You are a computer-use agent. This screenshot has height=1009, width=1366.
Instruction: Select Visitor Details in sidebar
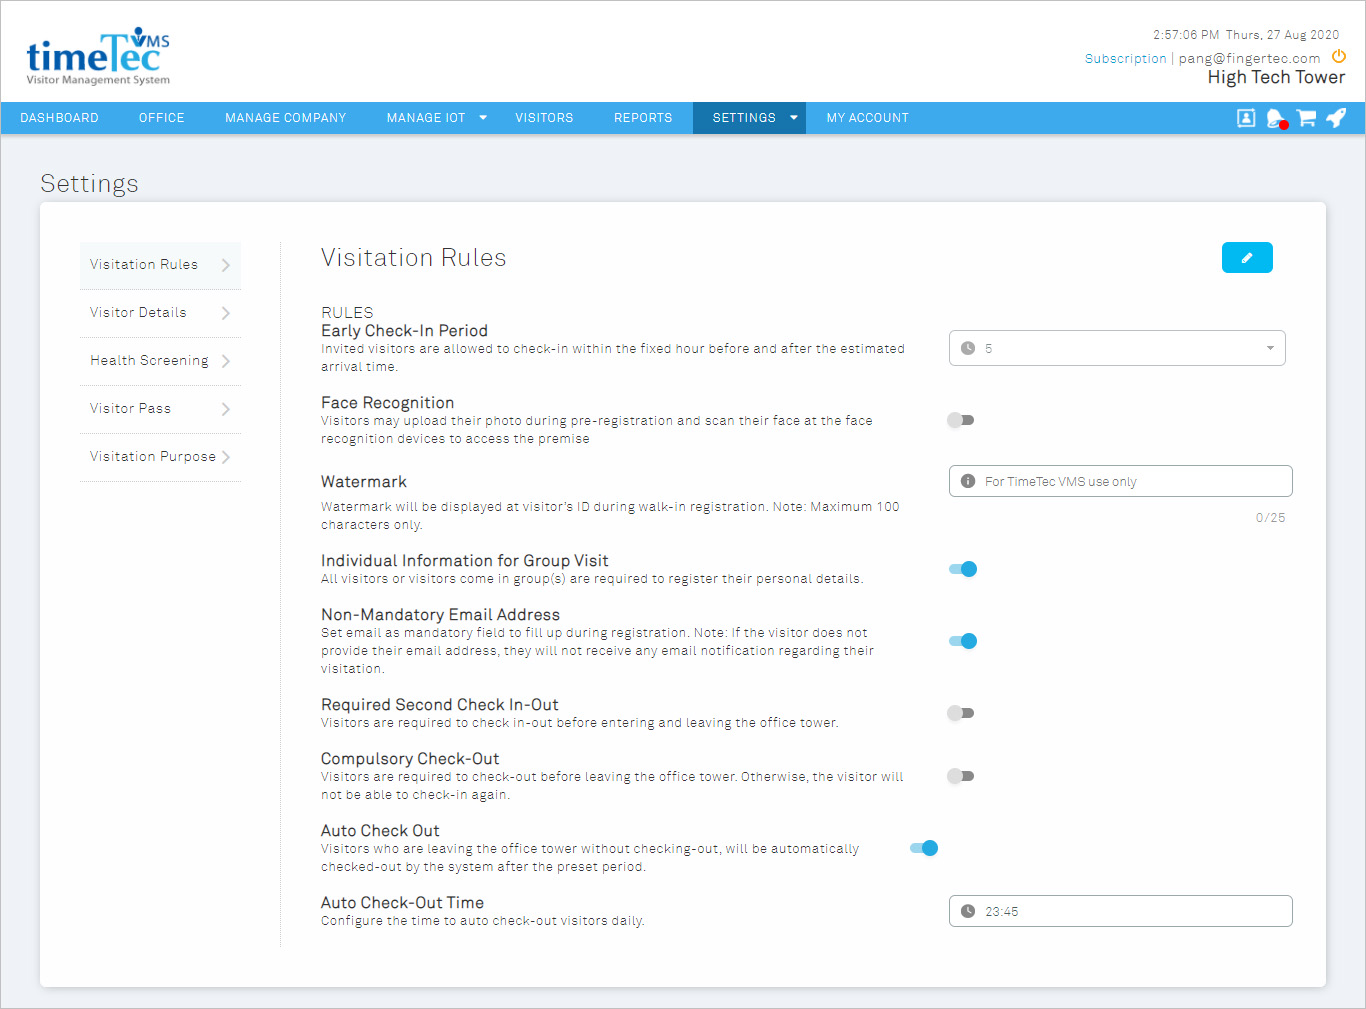[x=161, y=313]
